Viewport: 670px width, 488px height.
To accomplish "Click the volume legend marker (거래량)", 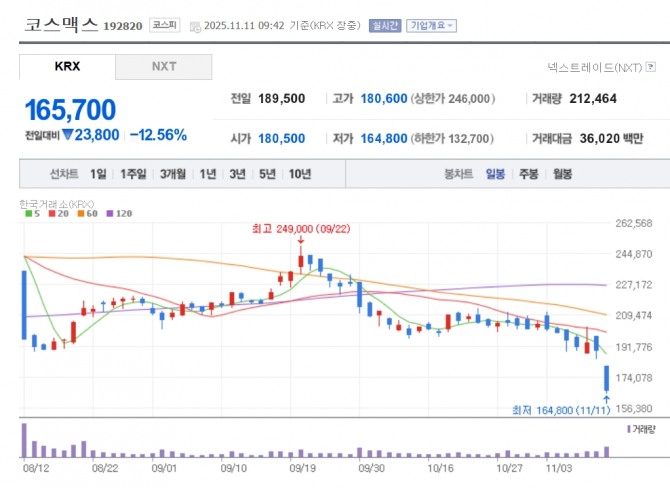I will point(629,428).
